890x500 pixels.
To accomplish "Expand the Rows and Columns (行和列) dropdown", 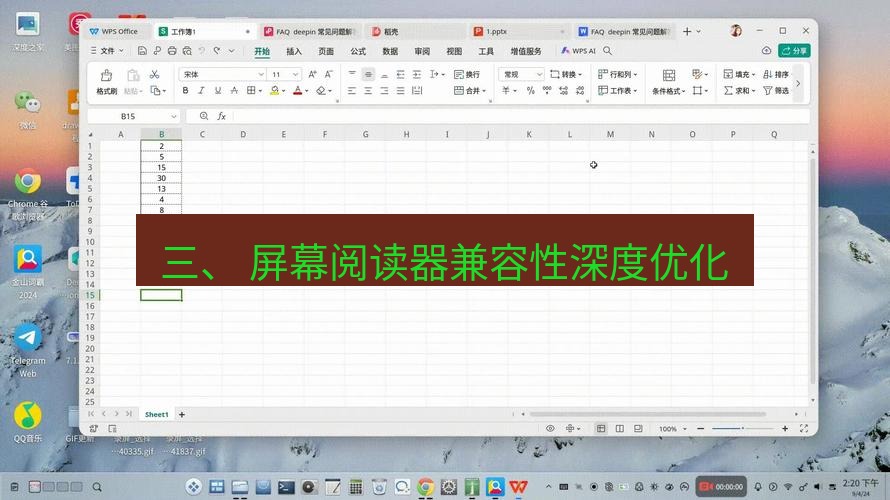I will point(635,74).
